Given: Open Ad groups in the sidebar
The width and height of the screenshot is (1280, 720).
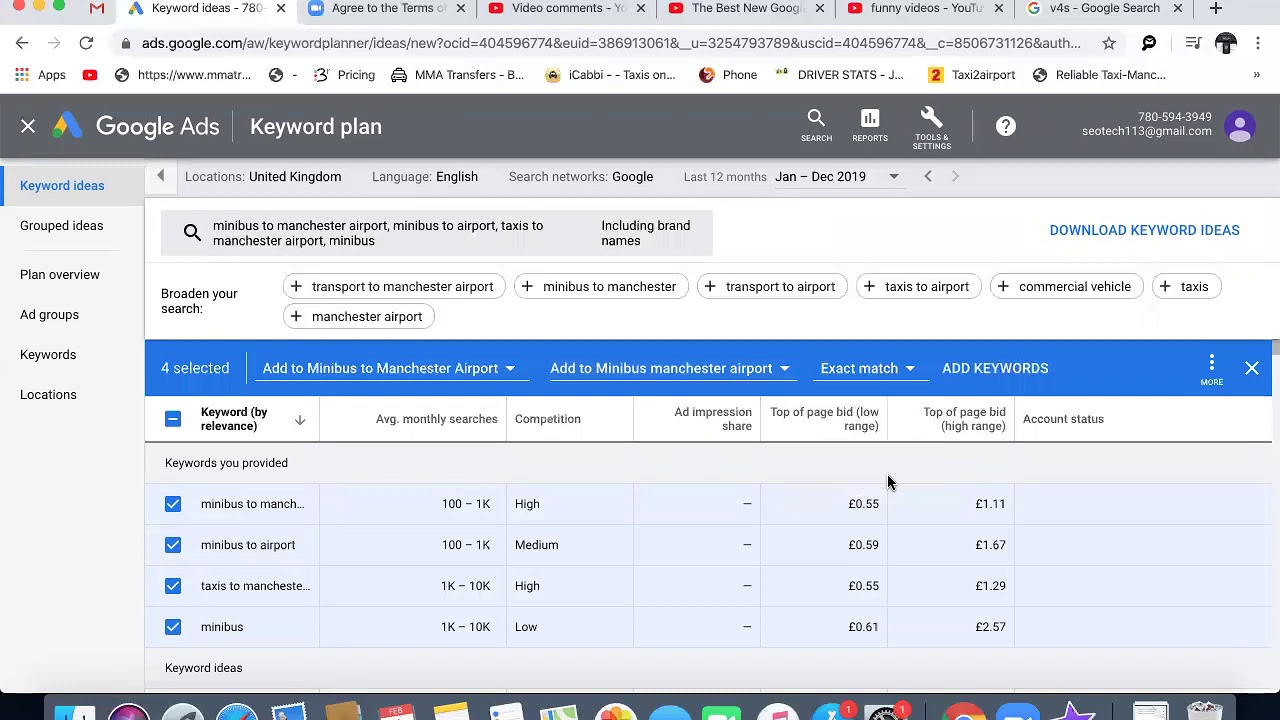Looking at the screenshot, I should pyautogui.click(x=49, y=314).
